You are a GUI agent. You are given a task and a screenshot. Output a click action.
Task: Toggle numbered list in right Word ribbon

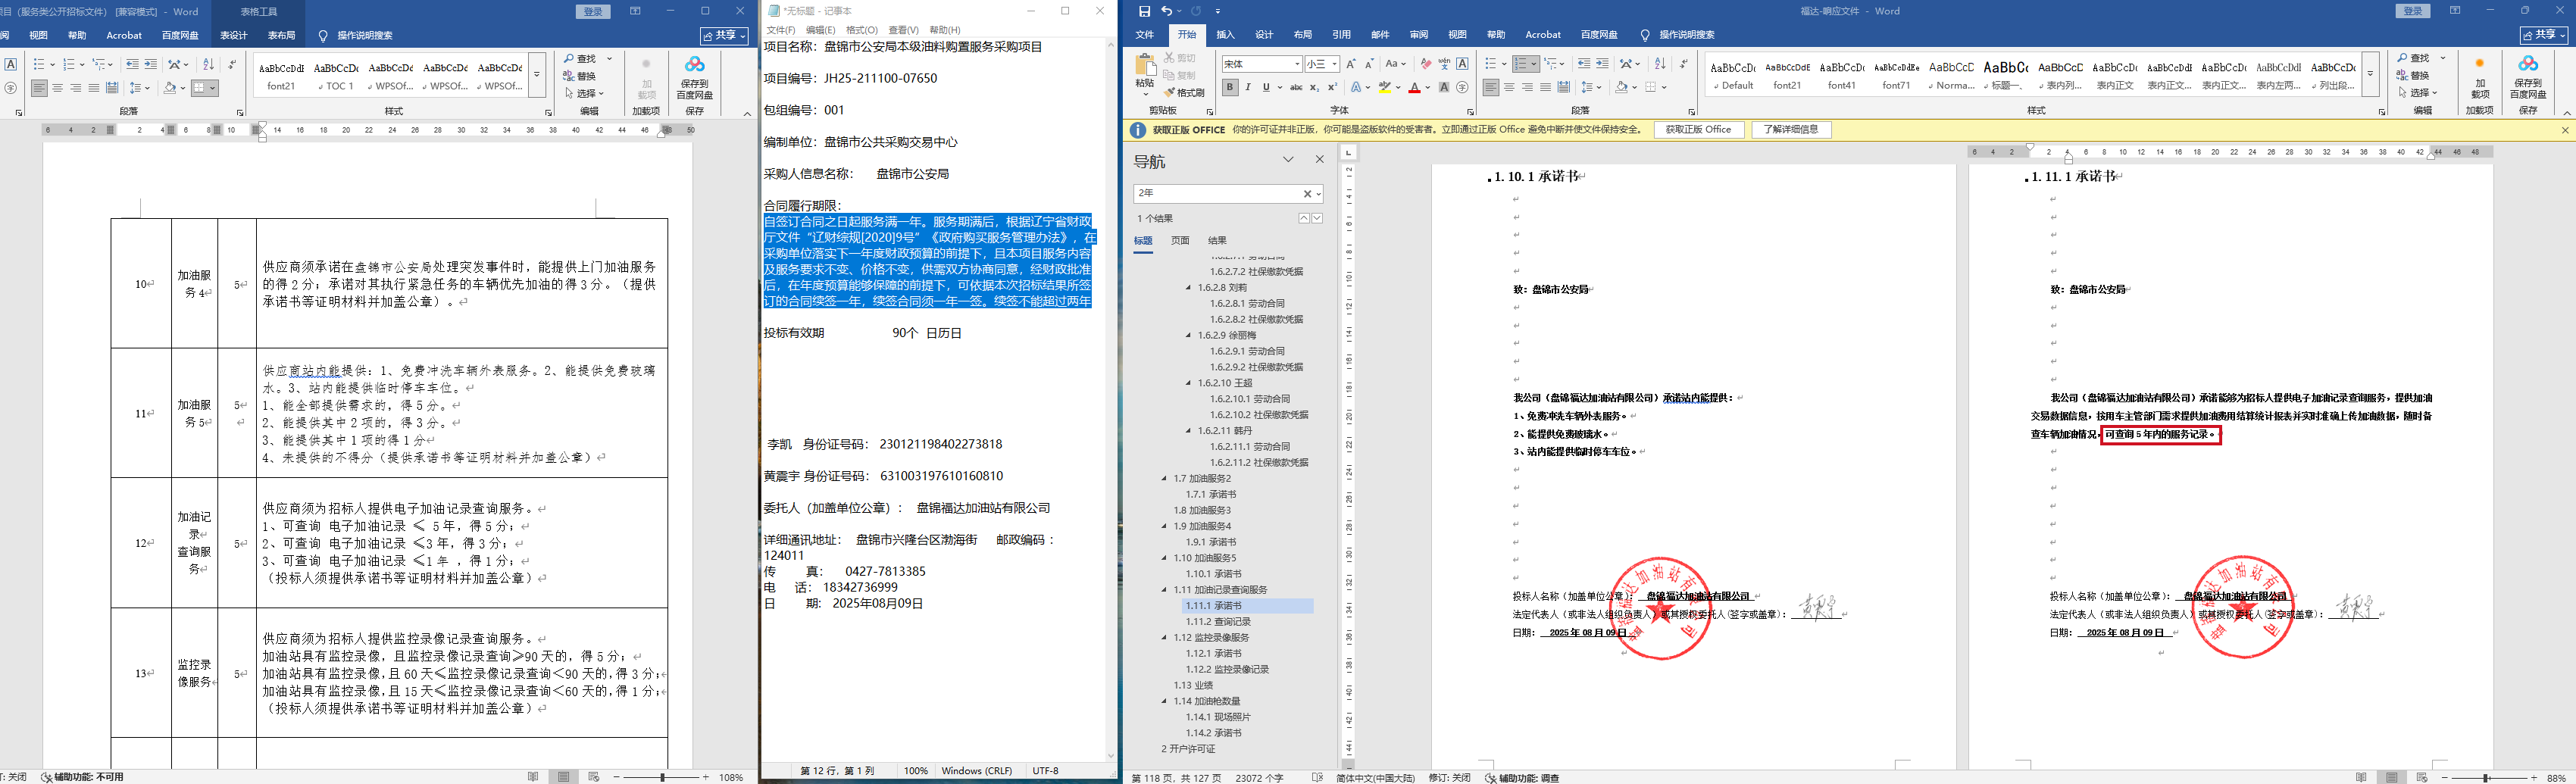pyautogui.click(x=1521, y=64)
